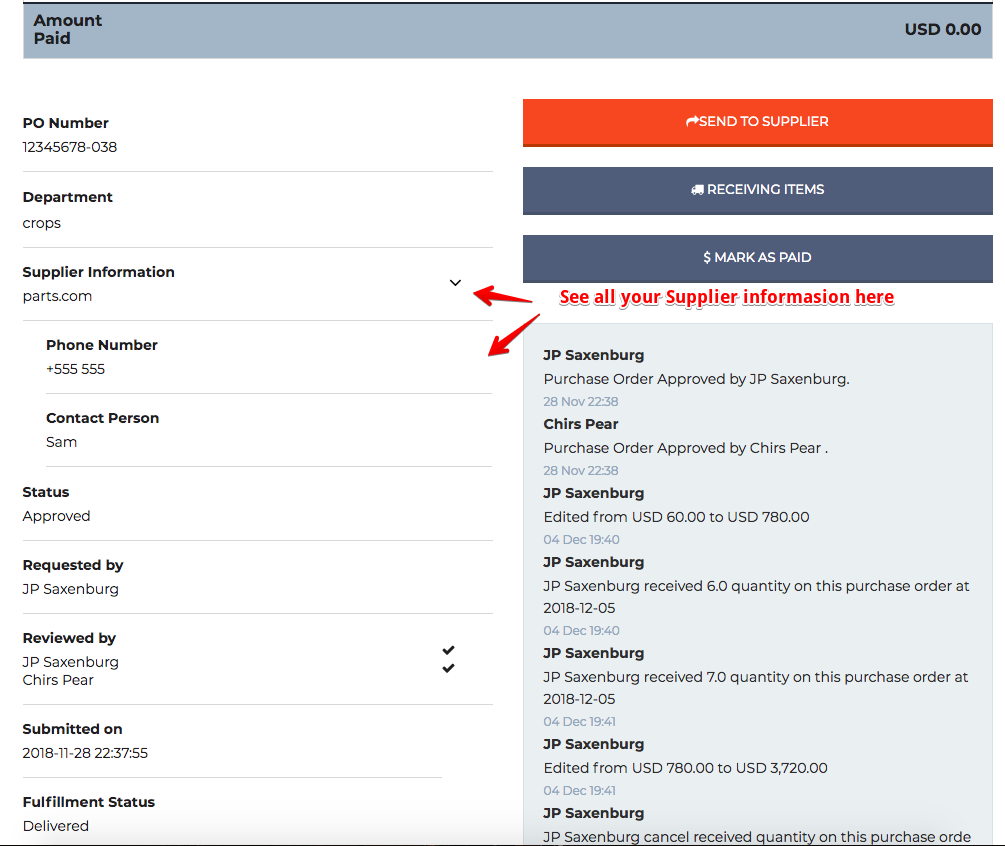This screenshot has width=1005, height=846.
Task: Click the supplier name "parts.com"
Action: [x=57, y=296]
